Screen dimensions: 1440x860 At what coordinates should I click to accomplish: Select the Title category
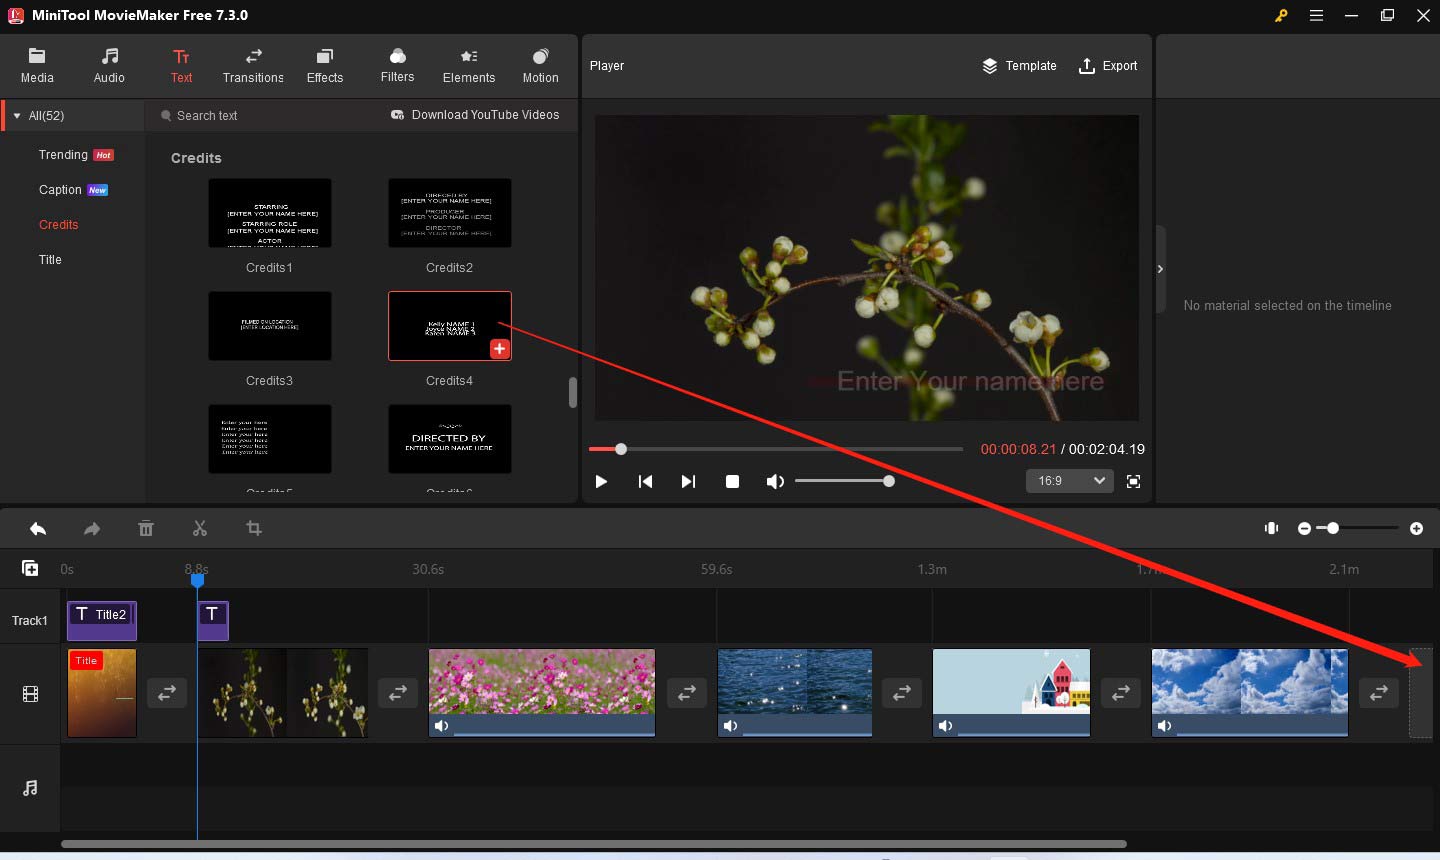coord(50,260)
